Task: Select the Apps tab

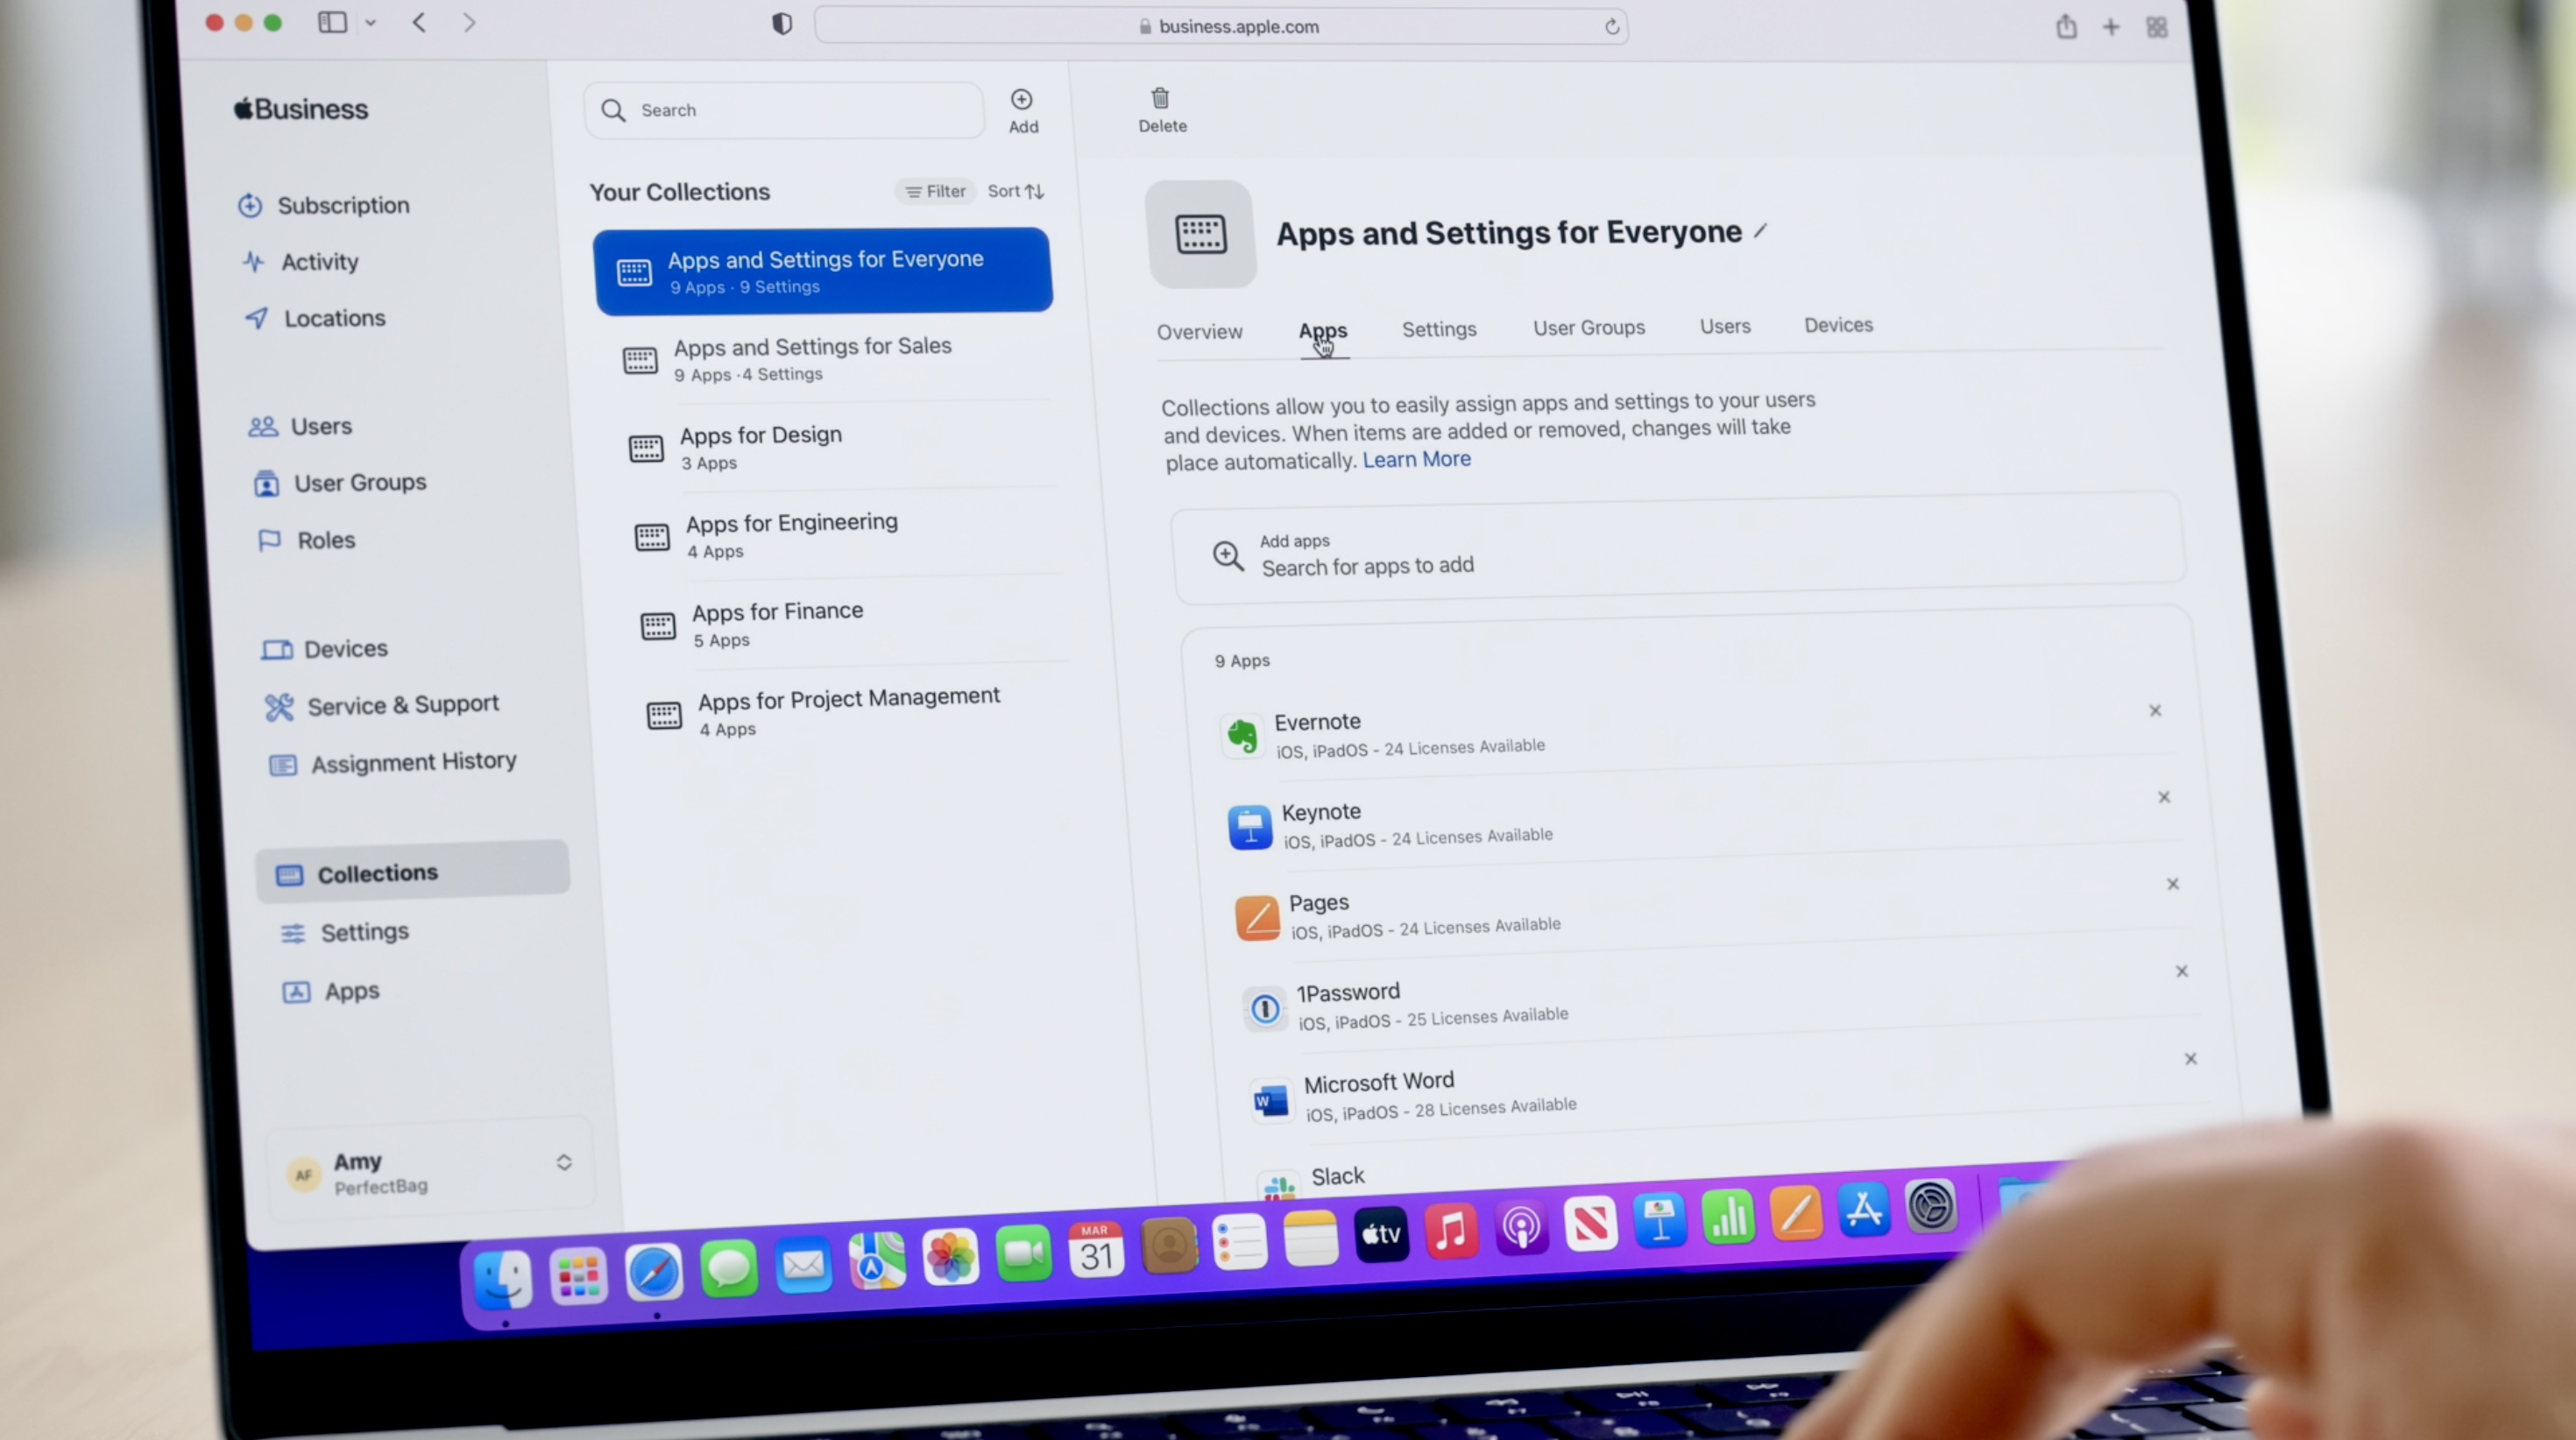Action: click(1323, 331)
